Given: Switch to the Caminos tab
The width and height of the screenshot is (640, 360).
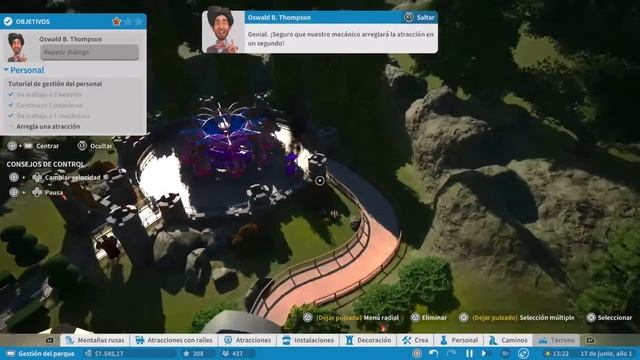Looking at the screenshot, I should tap(509, 340).
